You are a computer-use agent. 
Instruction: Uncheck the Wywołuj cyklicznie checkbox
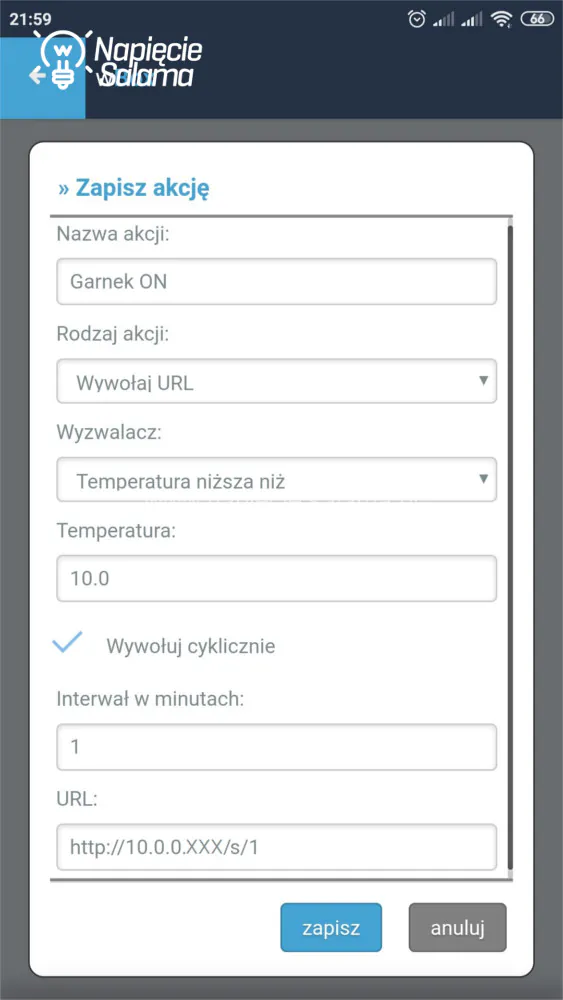(x=68, y=642)
